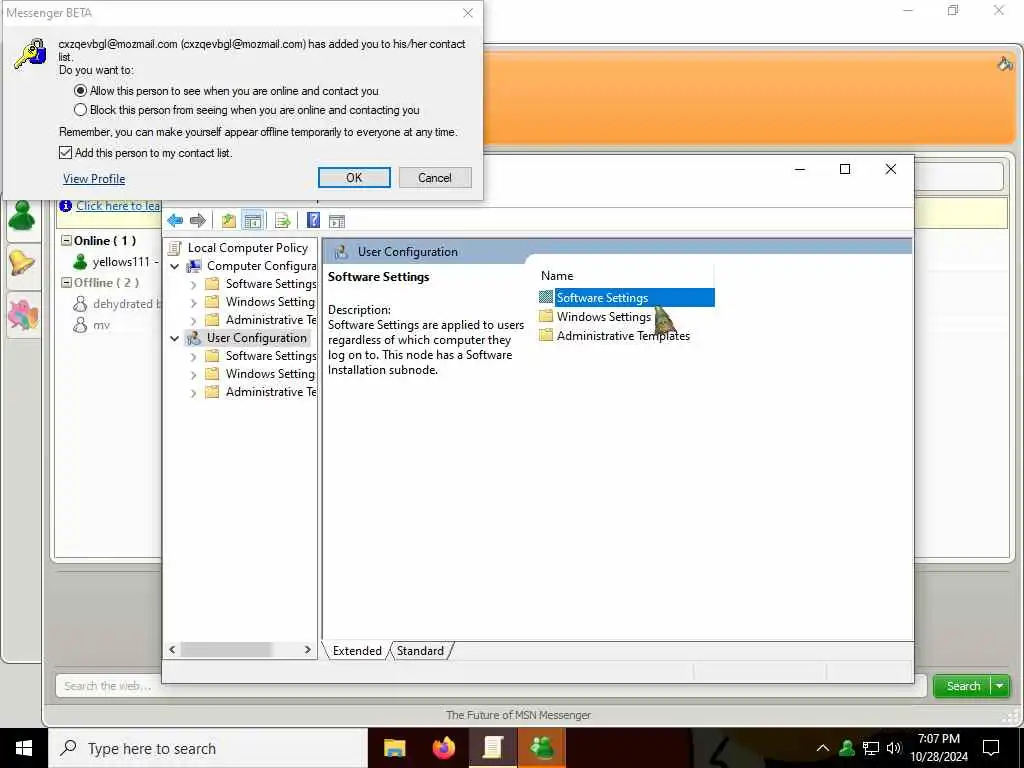Click the 'Type here to search' taskbar box
The image size is (1024, 768).
208,748
